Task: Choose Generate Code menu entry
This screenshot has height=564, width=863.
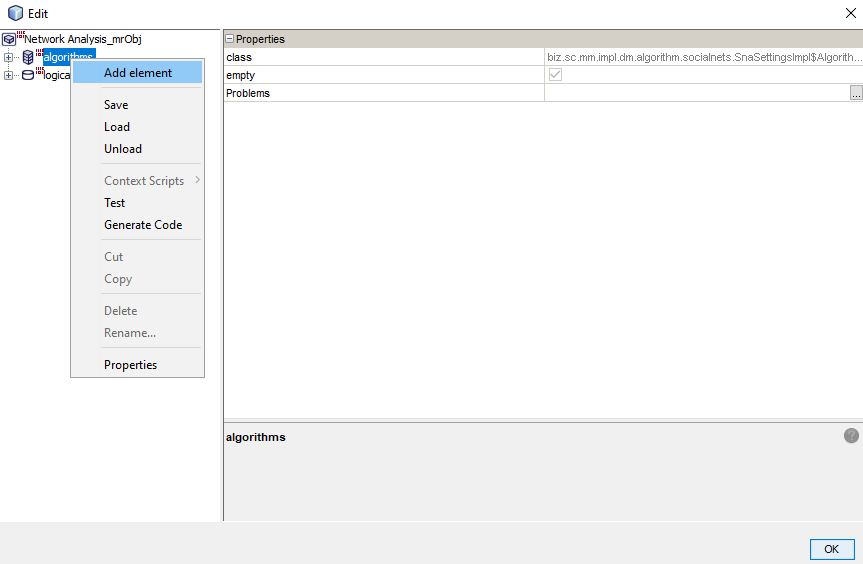Action: coord(143,225)
